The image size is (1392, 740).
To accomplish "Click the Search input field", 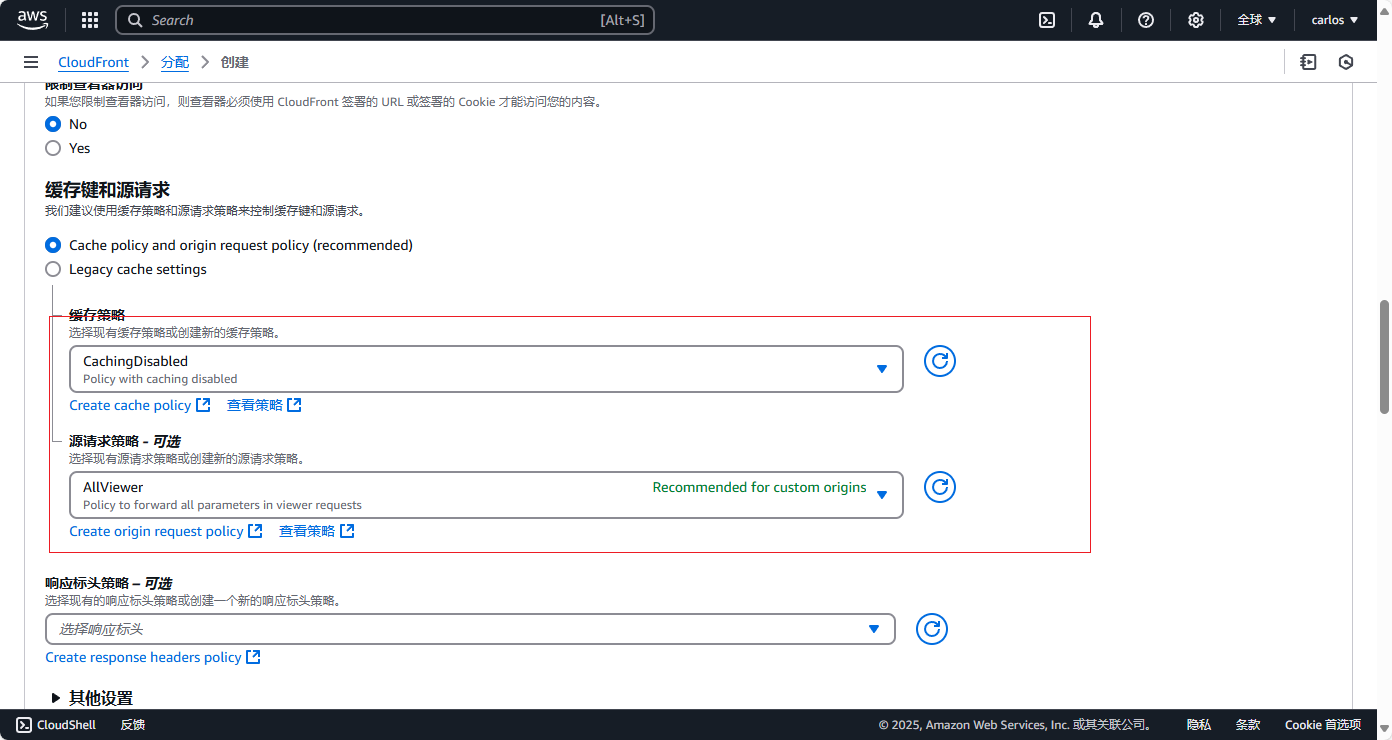I will click(385, 20).
